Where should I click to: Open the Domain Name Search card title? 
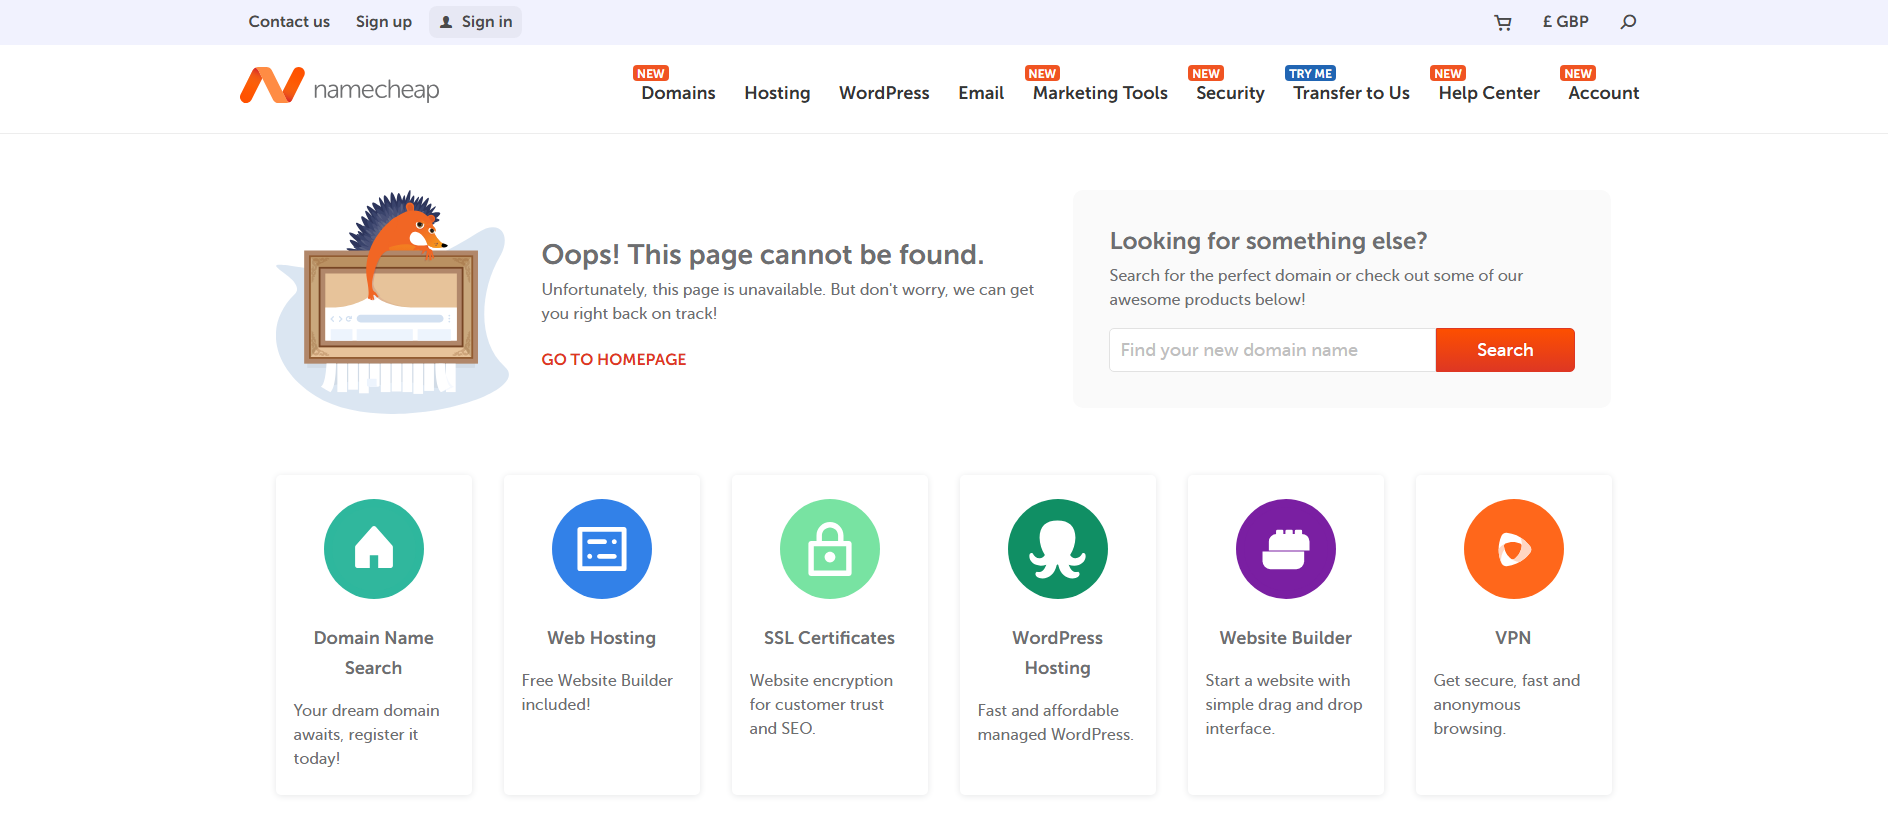pos(374,653)
